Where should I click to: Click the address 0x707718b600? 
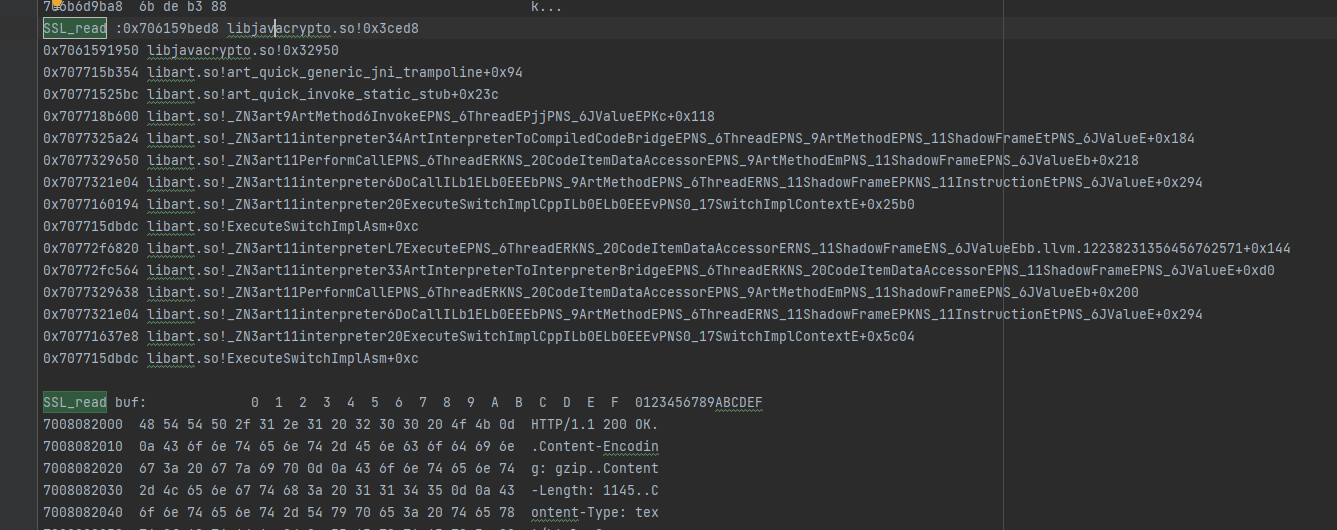(91, 116)
